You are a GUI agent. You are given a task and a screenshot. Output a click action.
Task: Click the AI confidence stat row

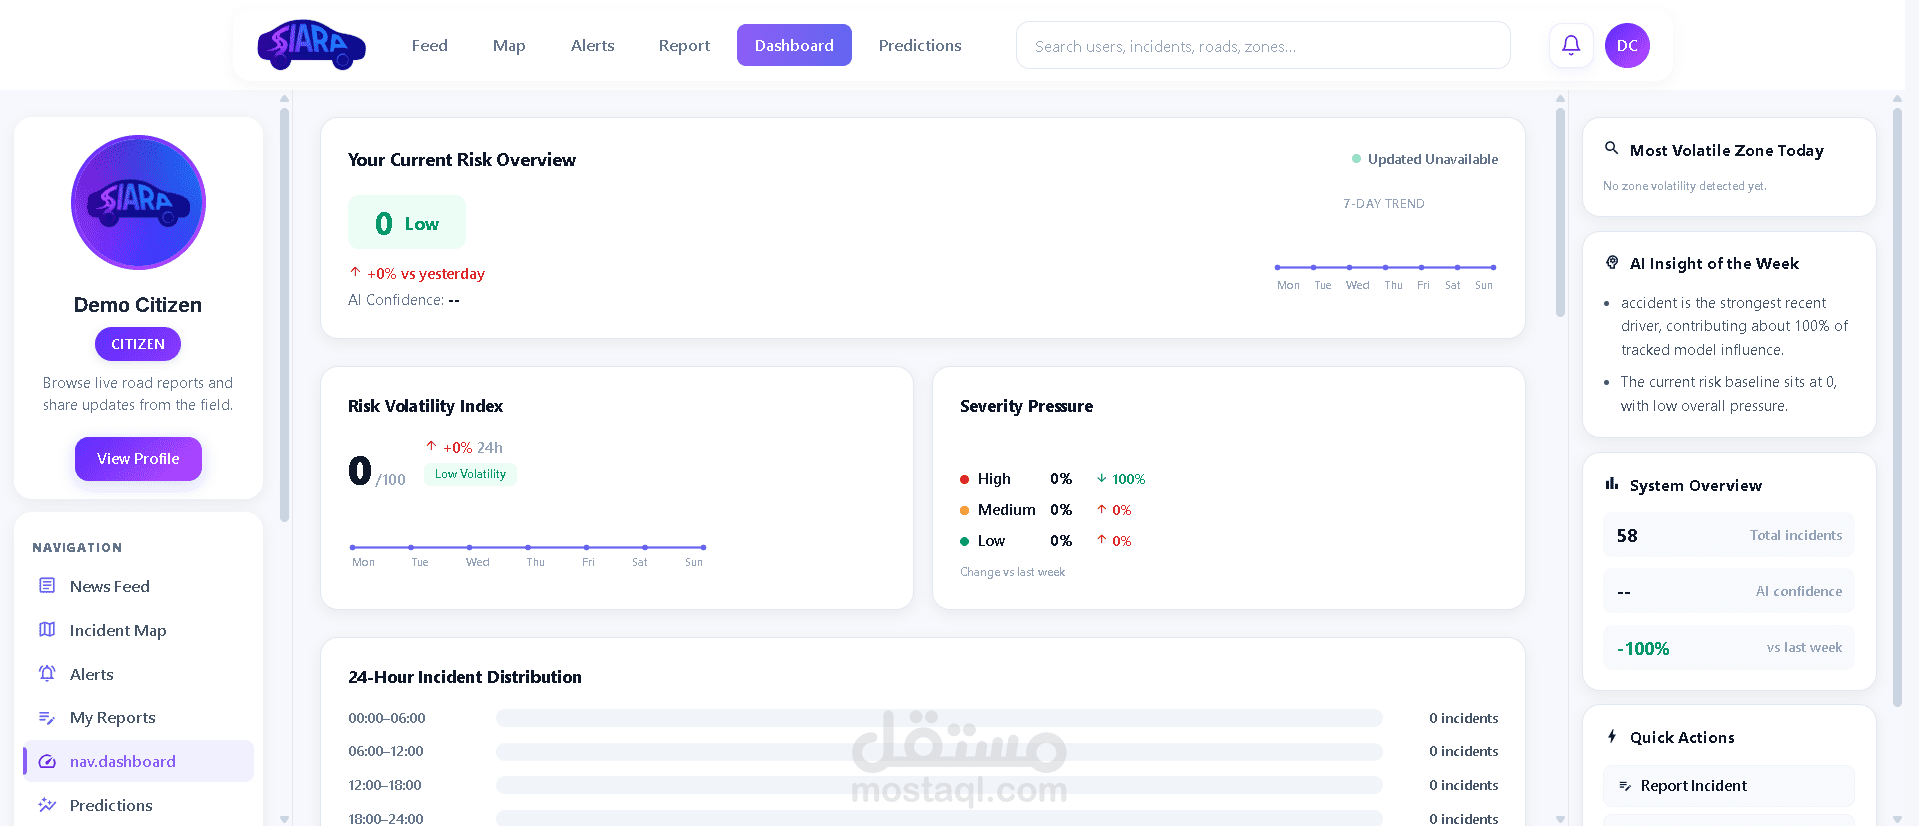(x=1729, y=591)
